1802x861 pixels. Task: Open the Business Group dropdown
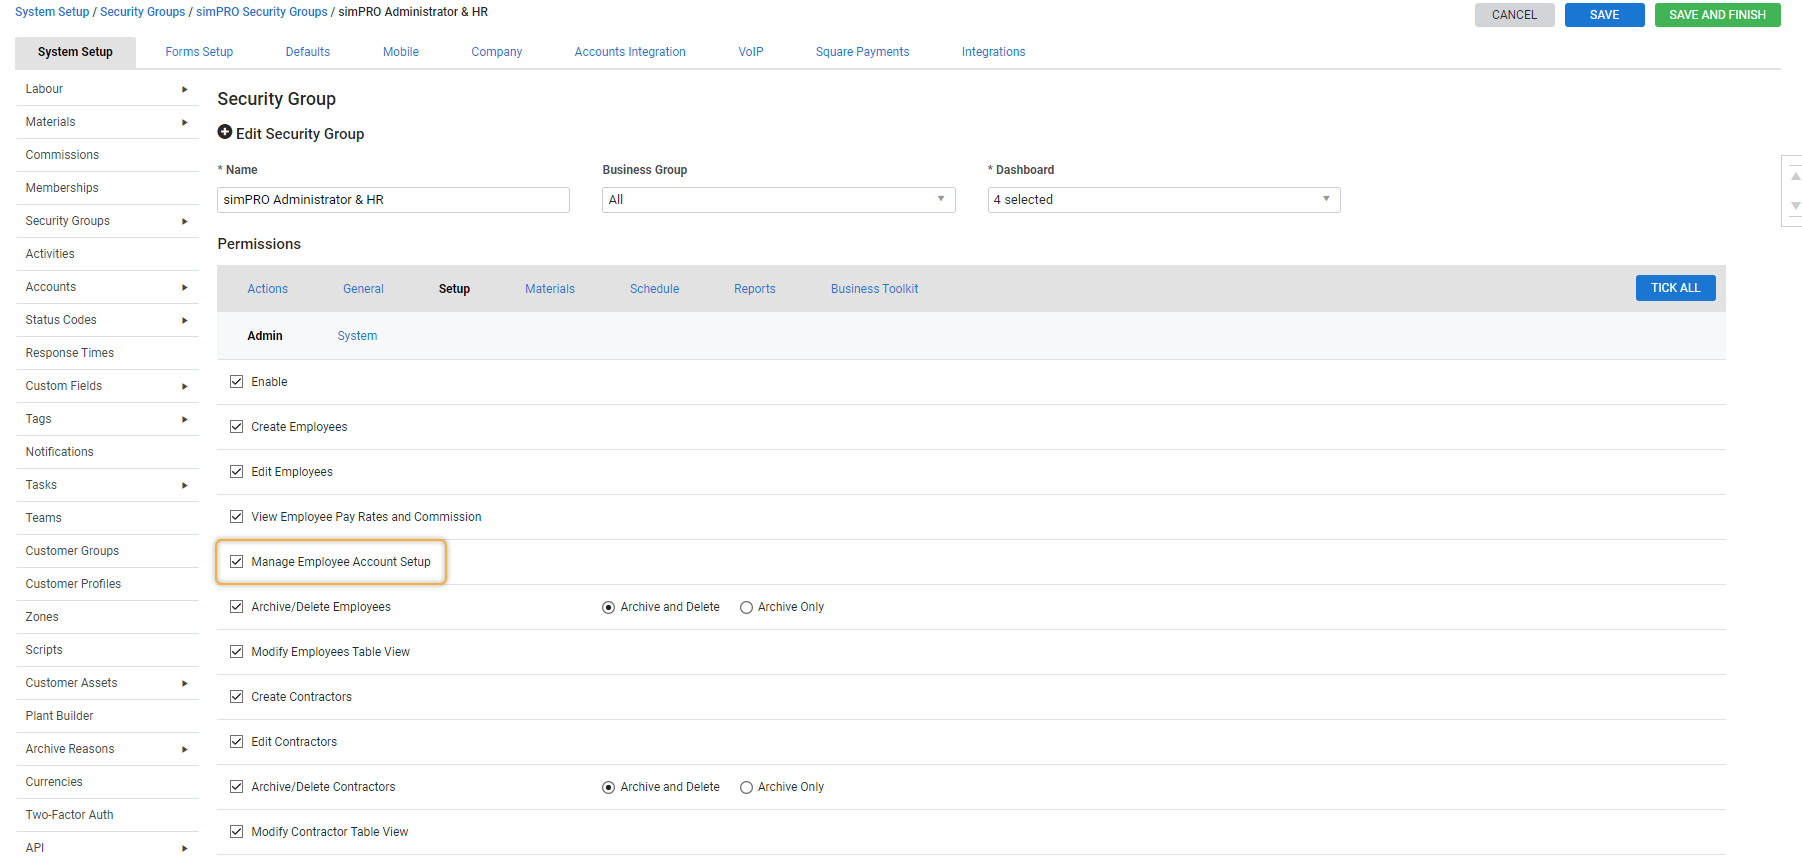[778, 200]
